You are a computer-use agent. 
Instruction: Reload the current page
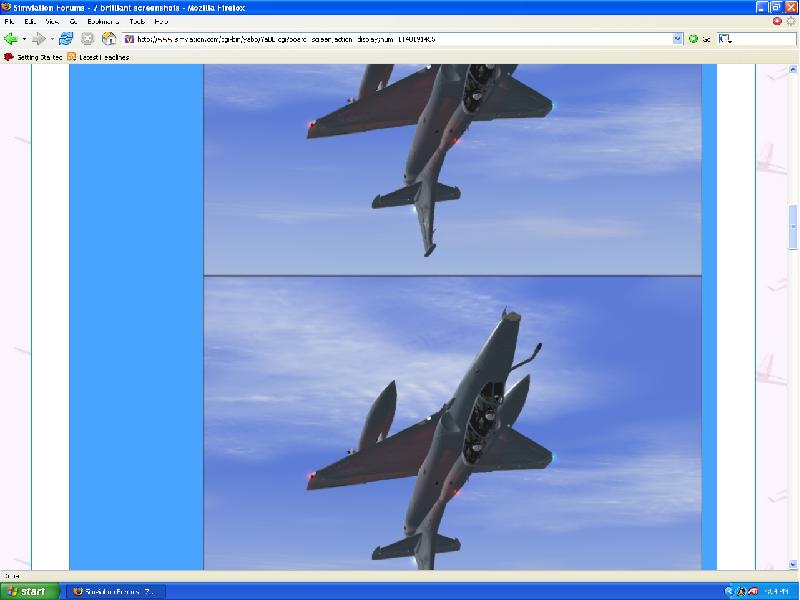click(x=66, y=39)
